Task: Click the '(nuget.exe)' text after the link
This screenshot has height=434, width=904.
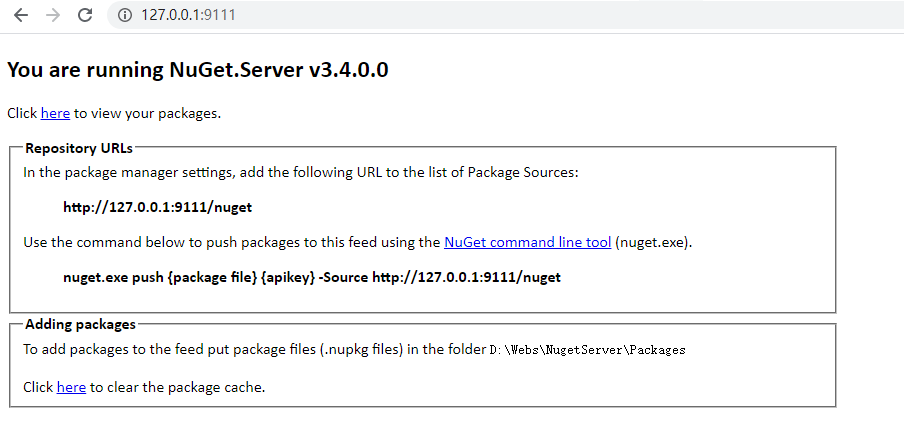Action: click(x=653, y=242)
